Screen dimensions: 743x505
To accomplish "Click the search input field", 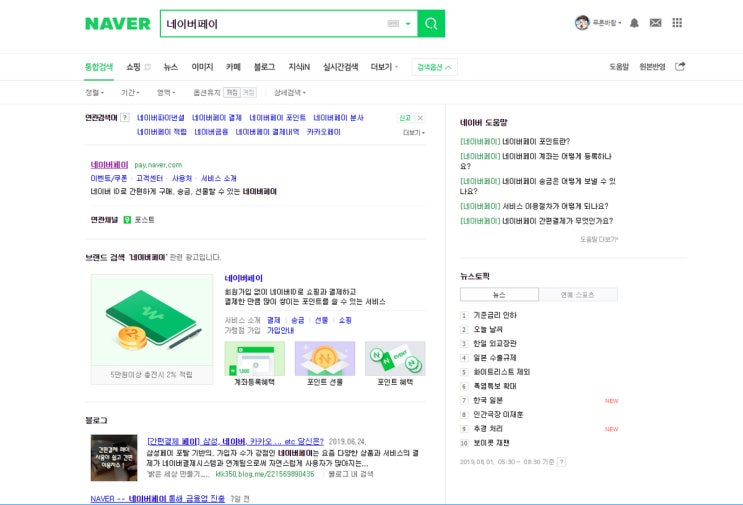I will point(275,24).
